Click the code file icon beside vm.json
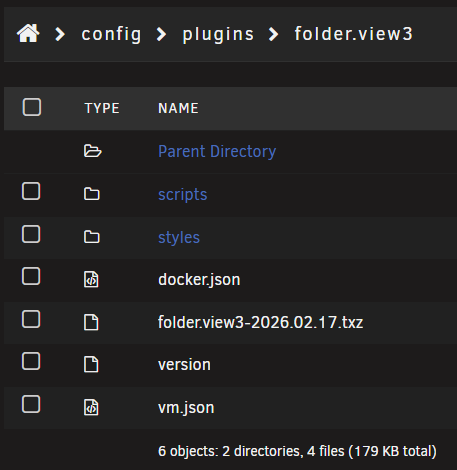The image size is (457, 470). point(91,407)
